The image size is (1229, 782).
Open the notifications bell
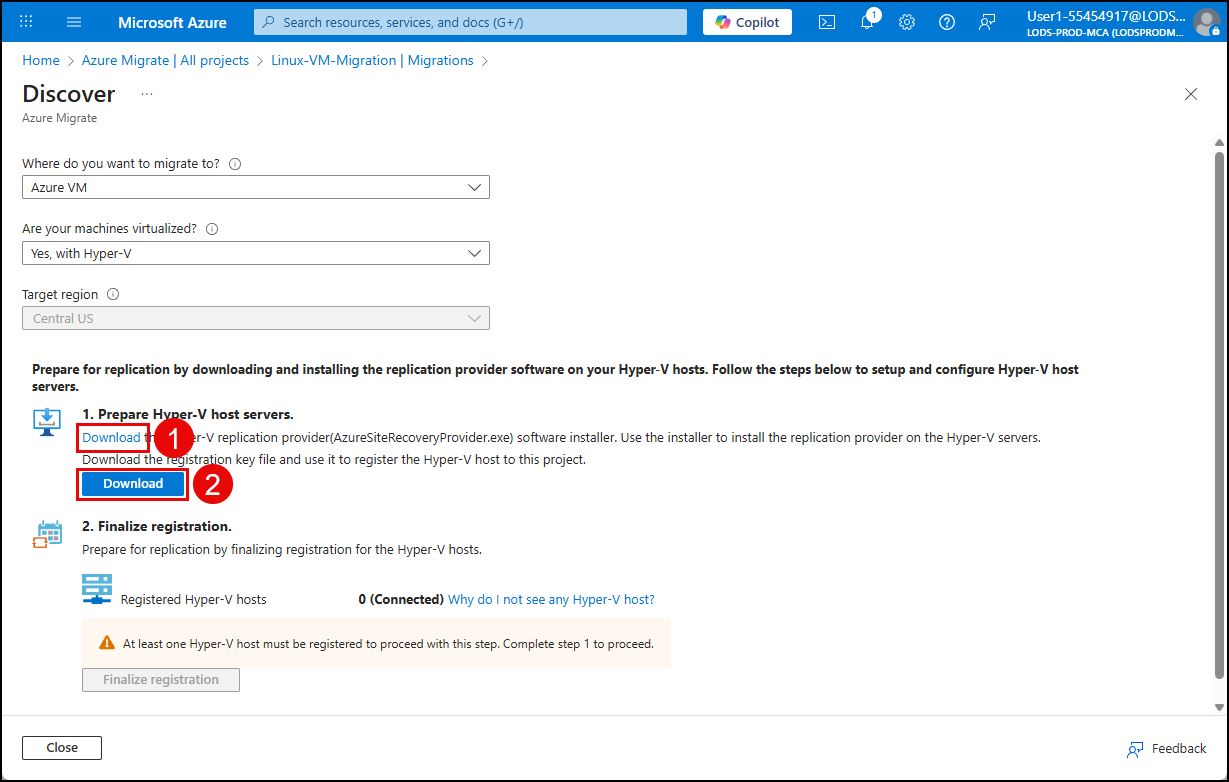pos(867,22)
